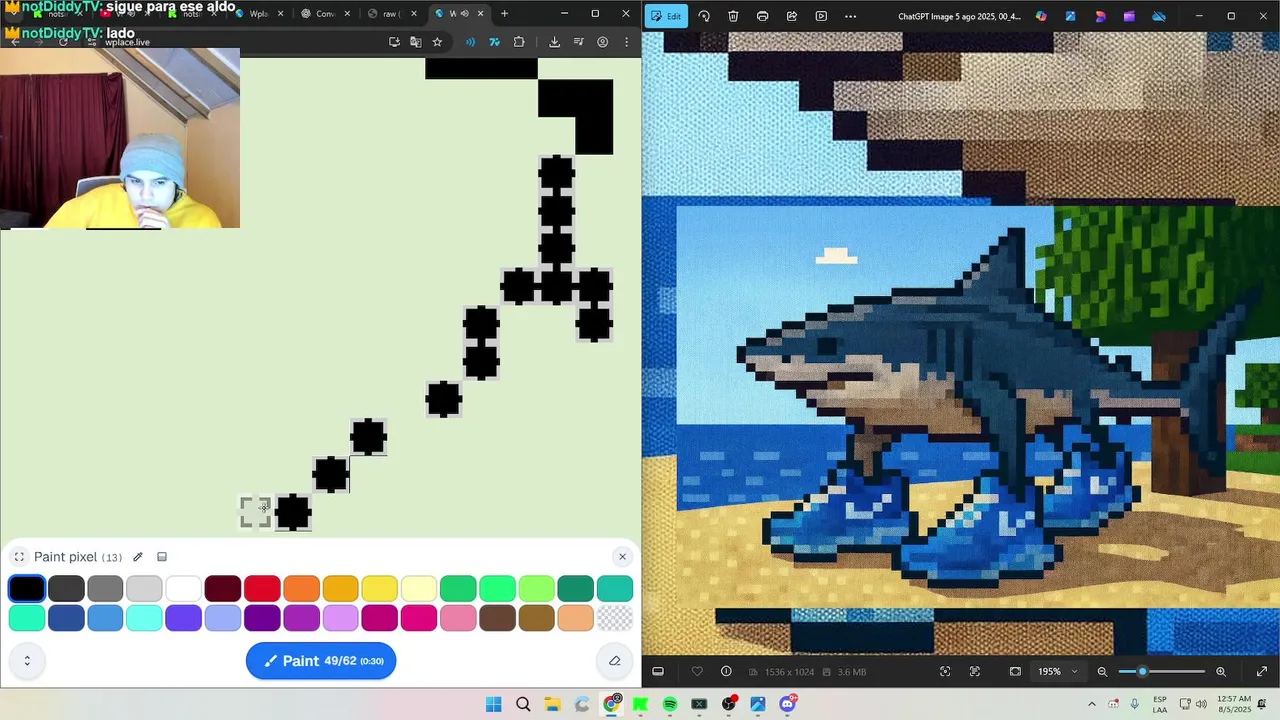Toggle the microphone icon in system tray
The image size is (1280, 720).
pyautogui.click(x=1135, y=704)
